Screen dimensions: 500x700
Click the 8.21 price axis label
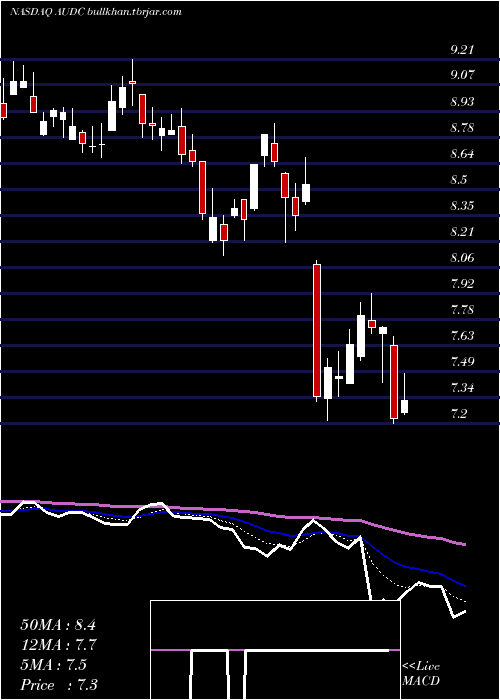tap(462, 232)
